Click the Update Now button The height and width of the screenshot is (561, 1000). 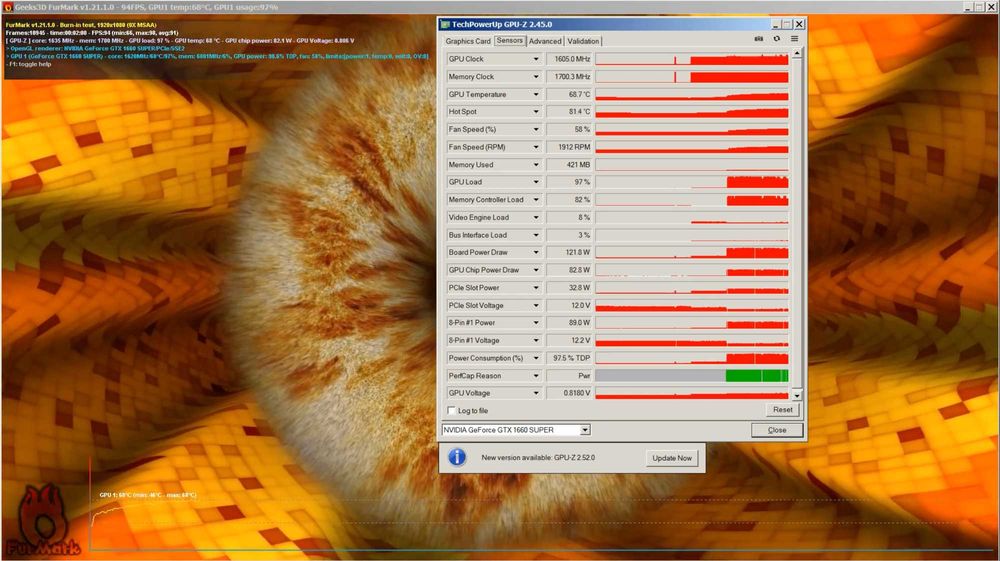tap(672, 458)
